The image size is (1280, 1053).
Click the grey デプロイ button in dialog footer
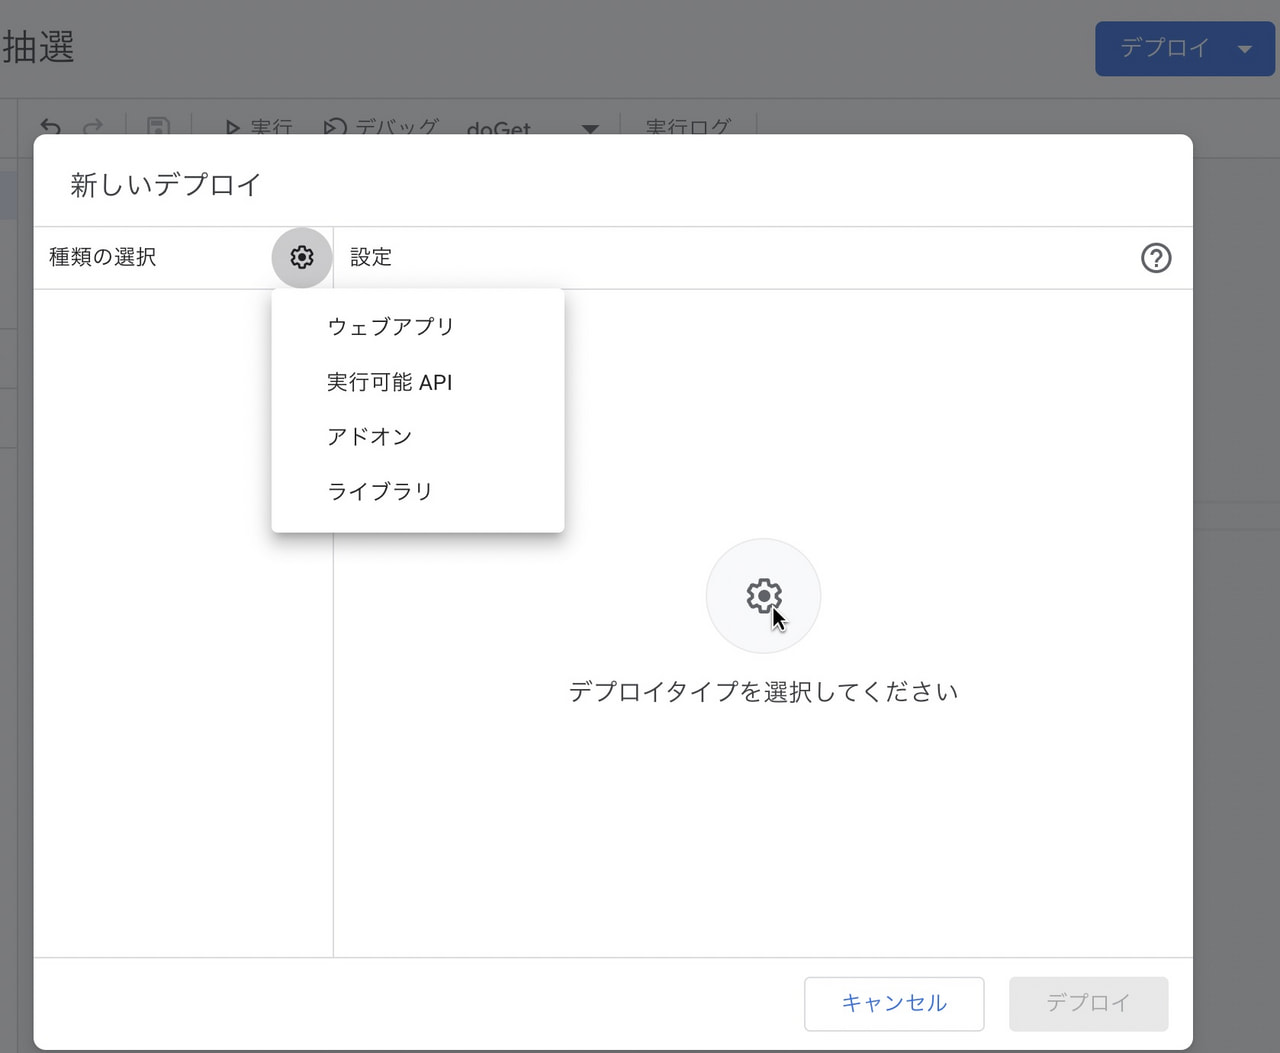point(1088,1003)
